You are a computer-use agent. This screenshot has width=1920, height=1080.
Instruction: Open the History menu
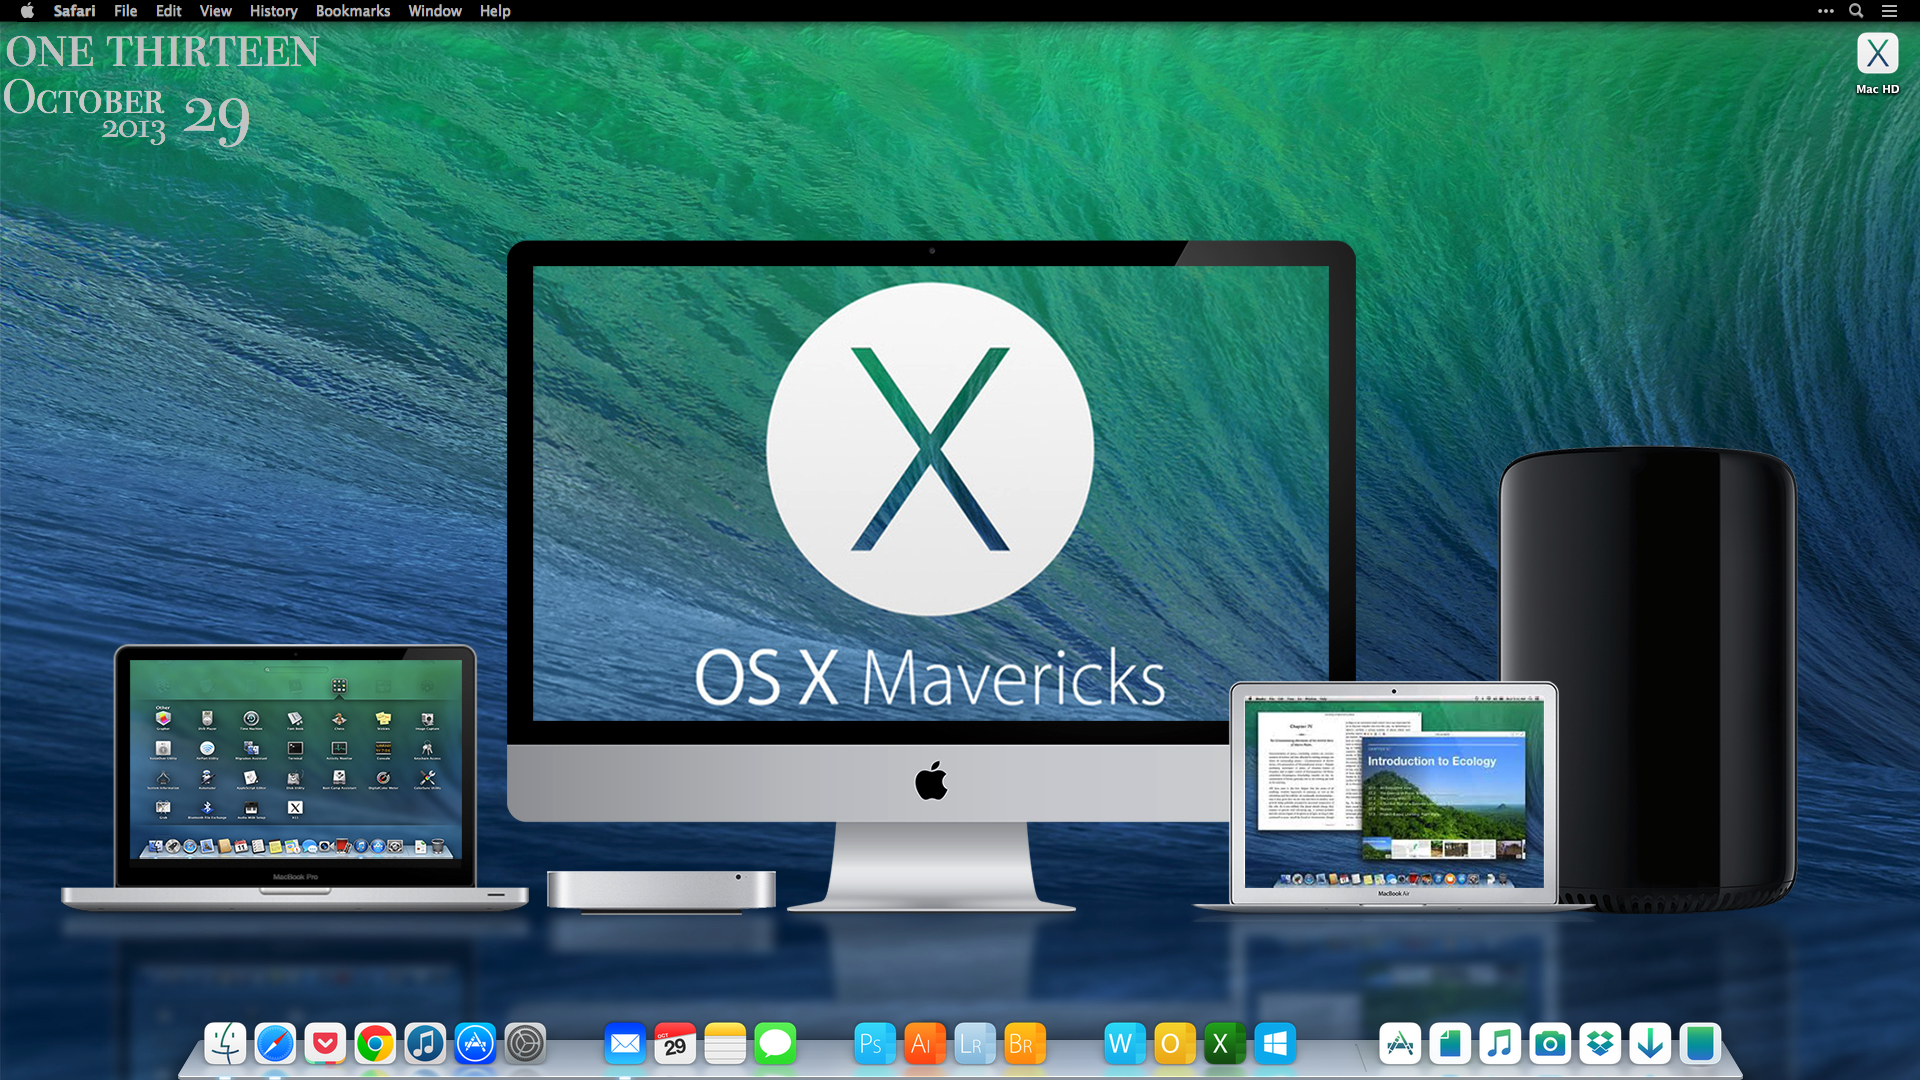coord(273,11)
